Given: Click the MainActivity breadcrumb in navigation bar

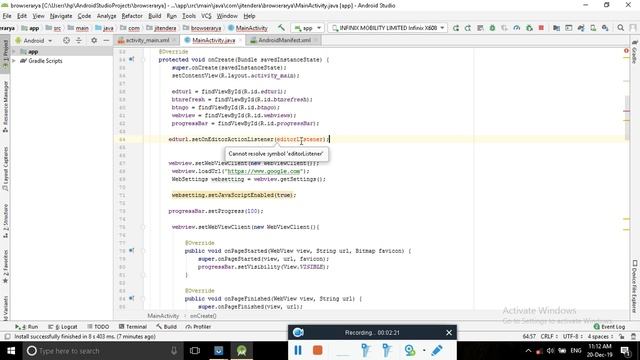Looking at the screenshot, I should coord(248,28).
